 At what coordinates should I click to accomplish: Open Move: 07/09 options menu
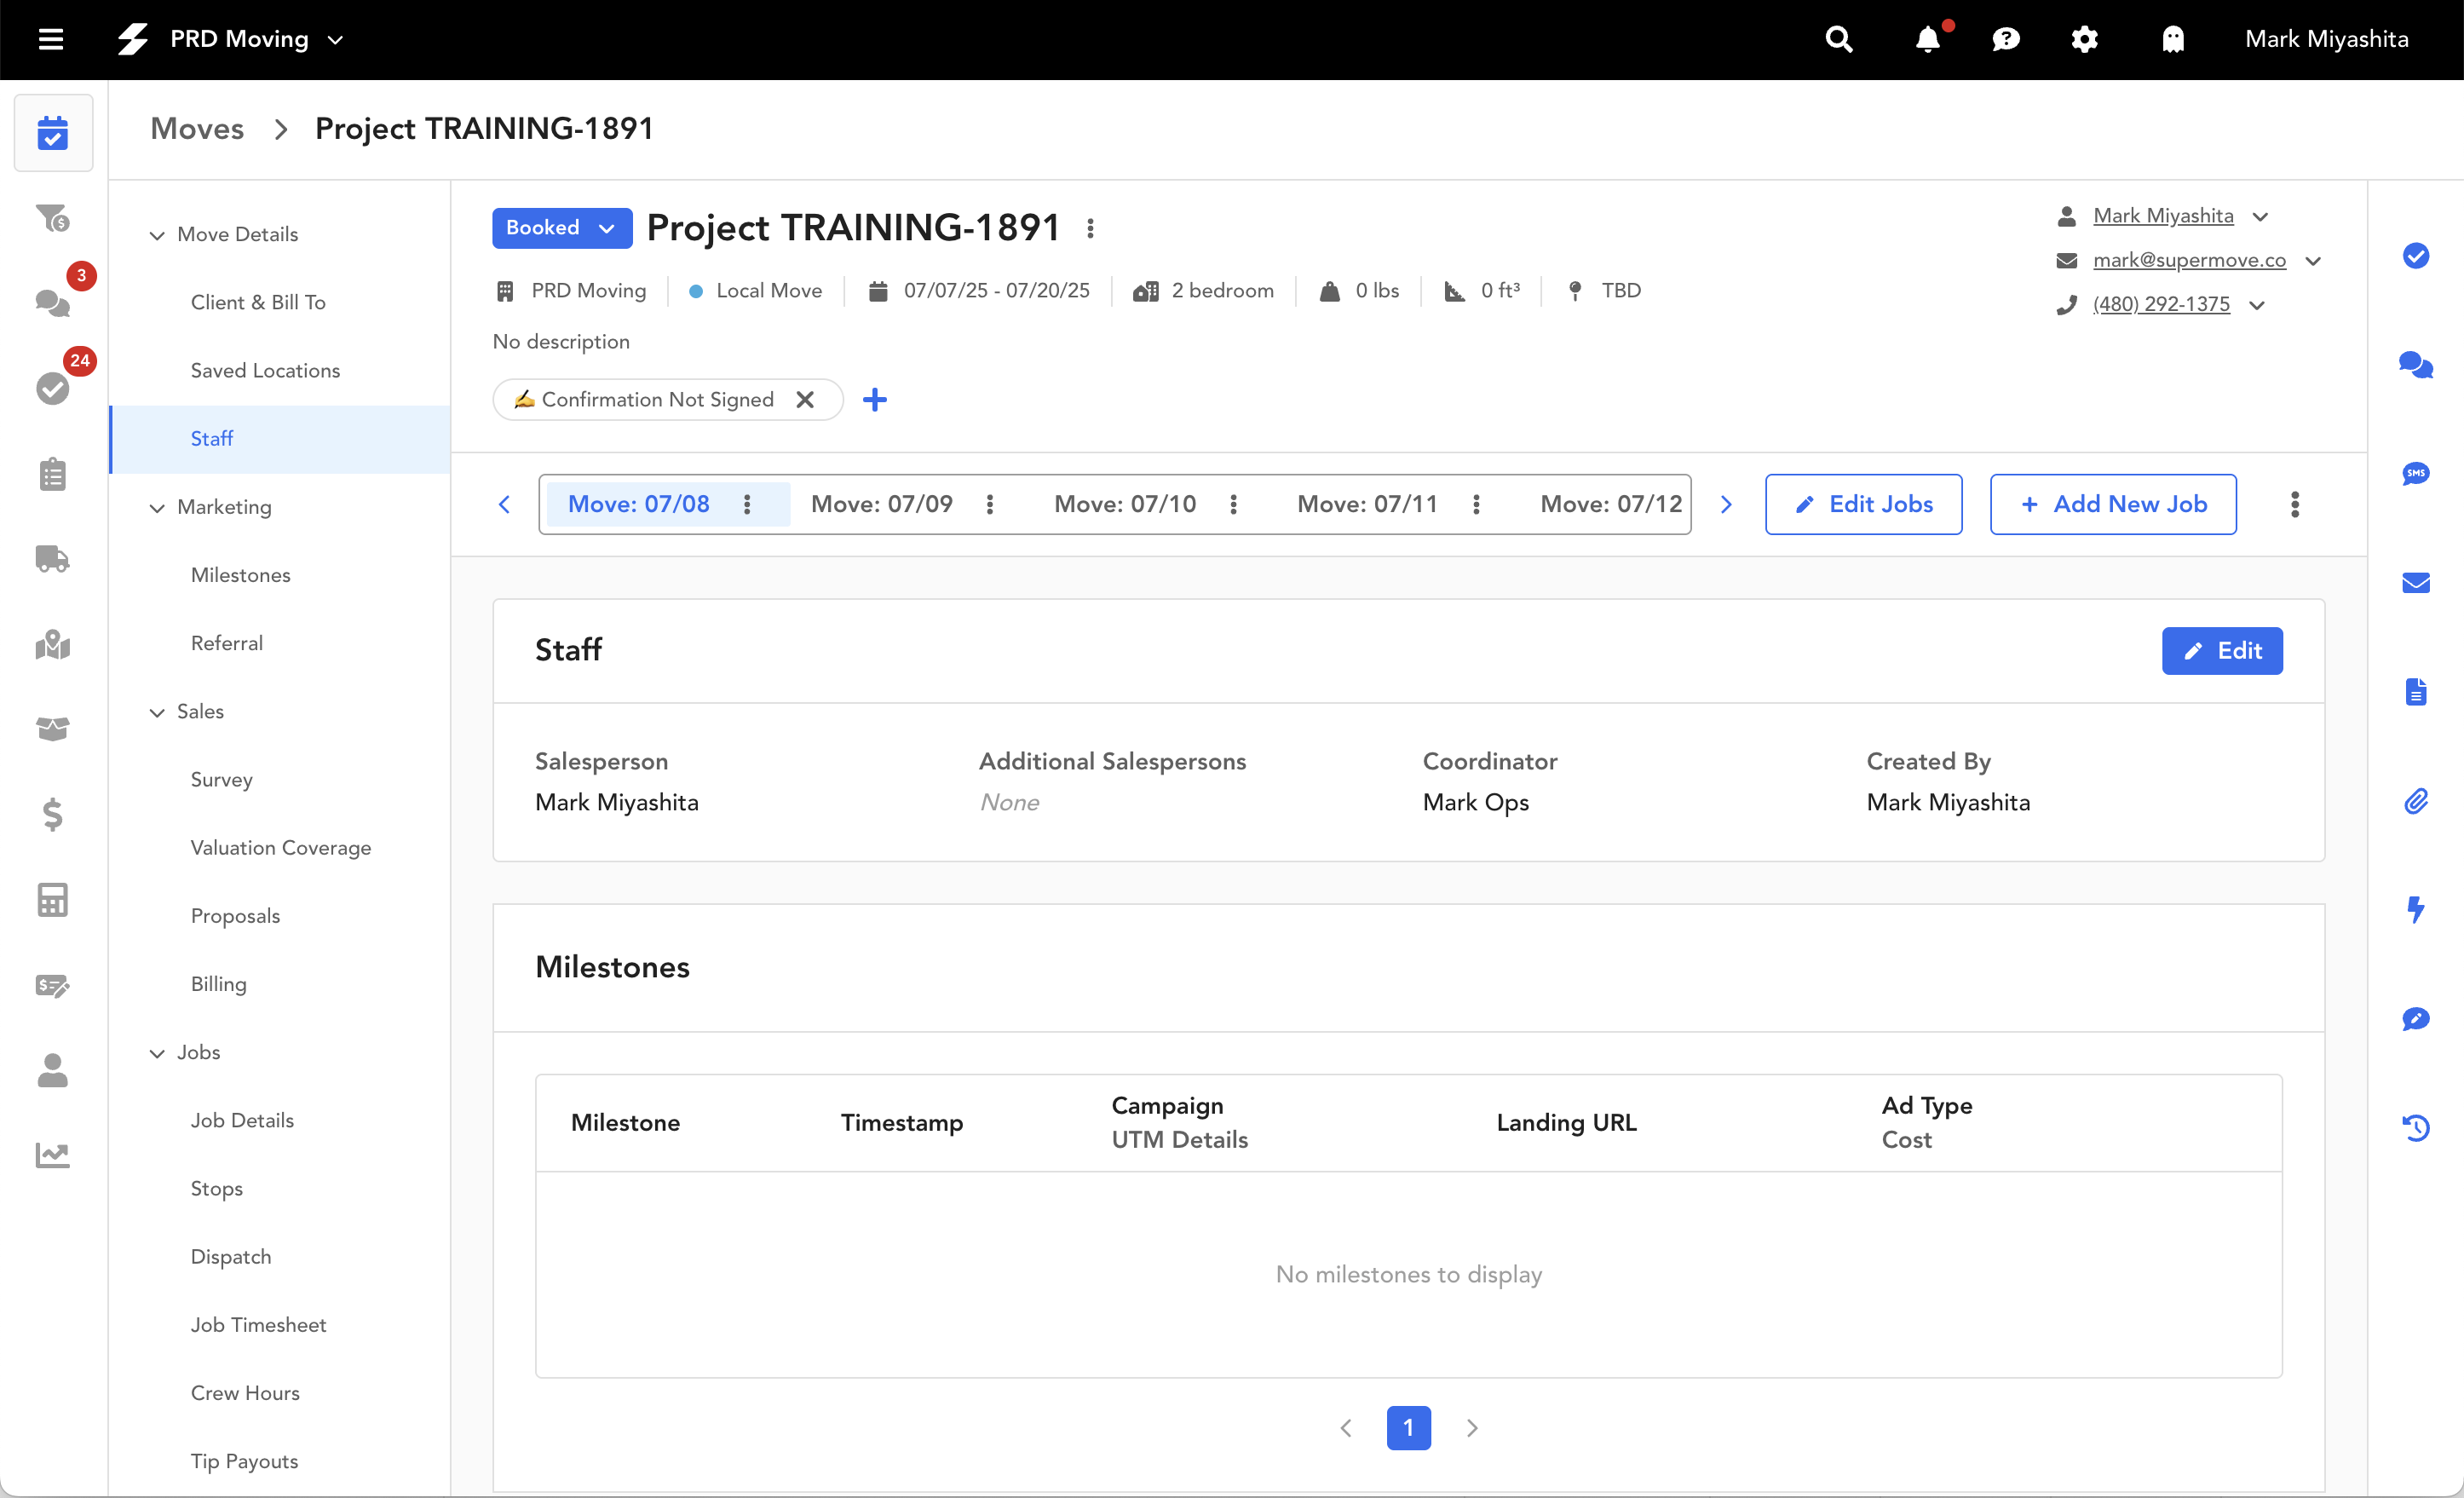(x=990, y=504)
